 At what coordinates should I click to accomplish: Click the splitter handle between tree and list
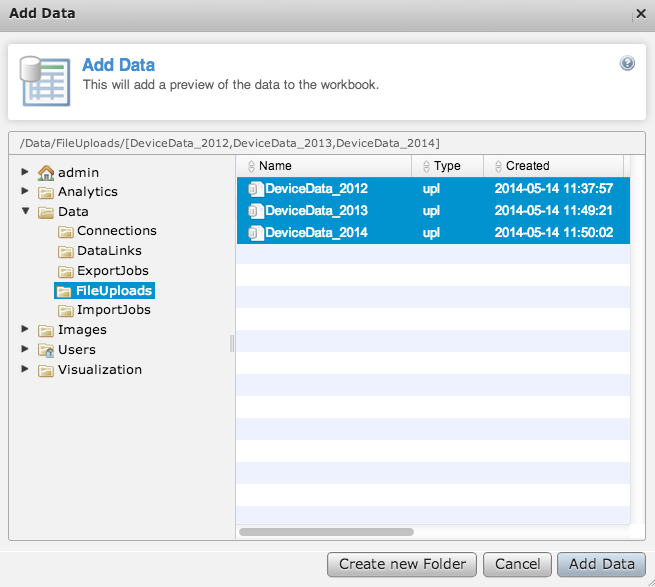tap(232, 343)
